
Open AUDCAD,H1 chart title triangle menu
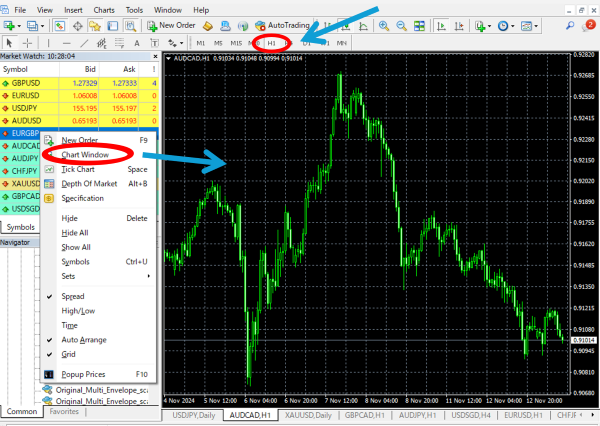tap(169, 59)
